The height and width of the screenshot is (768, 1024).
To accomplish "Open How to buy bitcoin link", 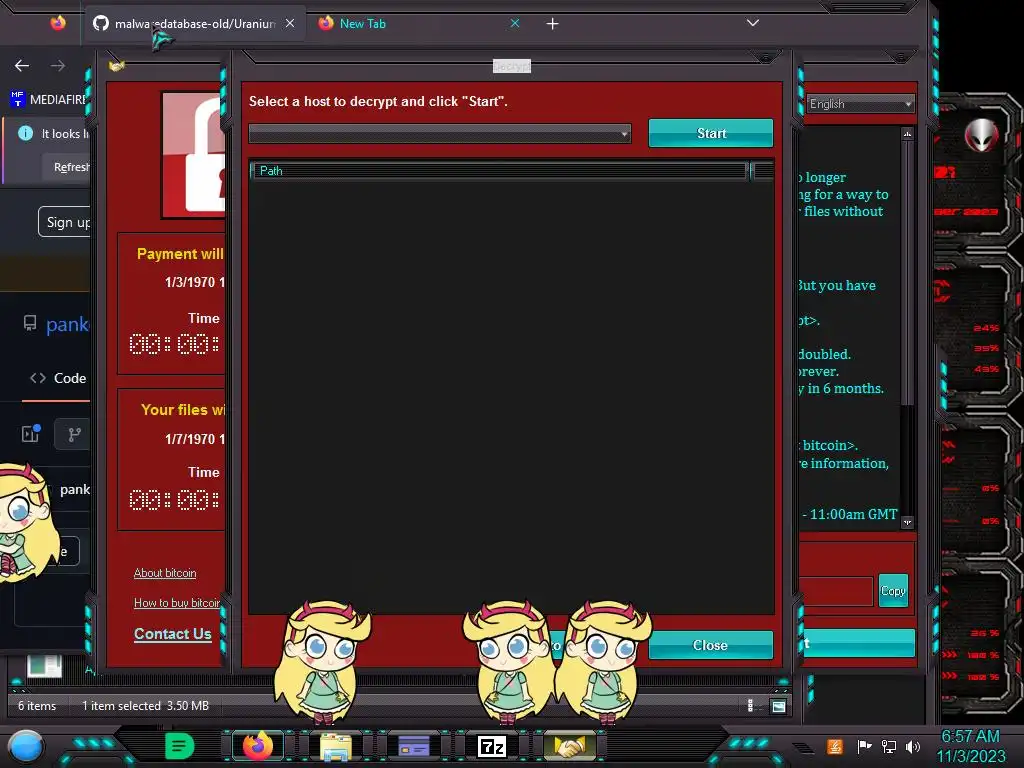I will click(x=177, y=603).
